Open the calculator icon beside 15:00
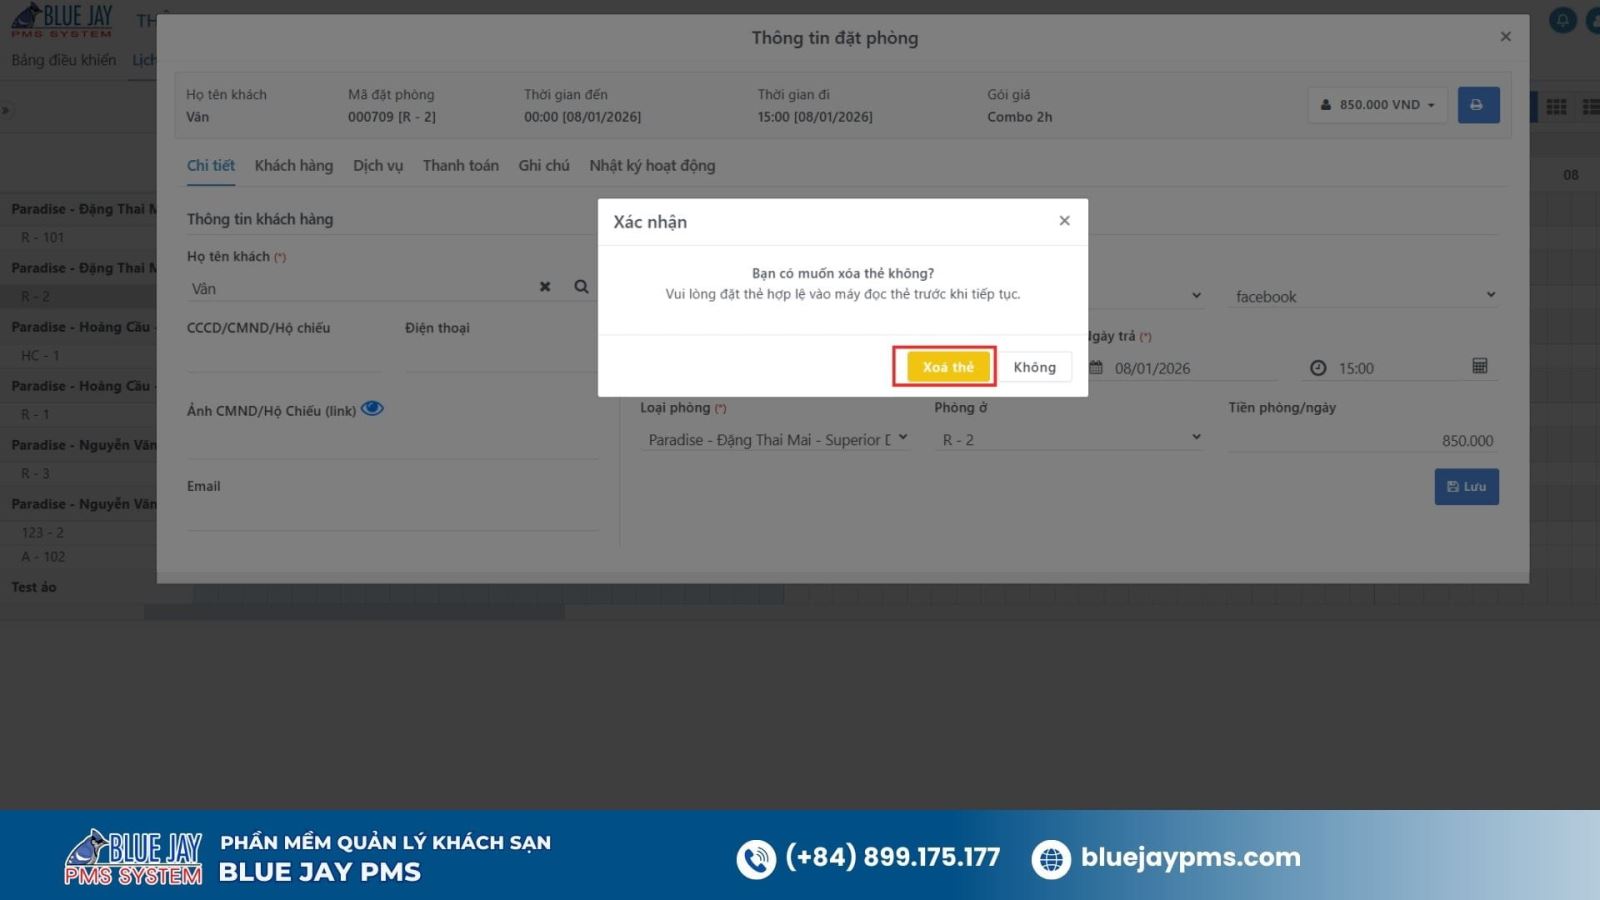Screen dimensions: 1600x900 [1480, 367]
